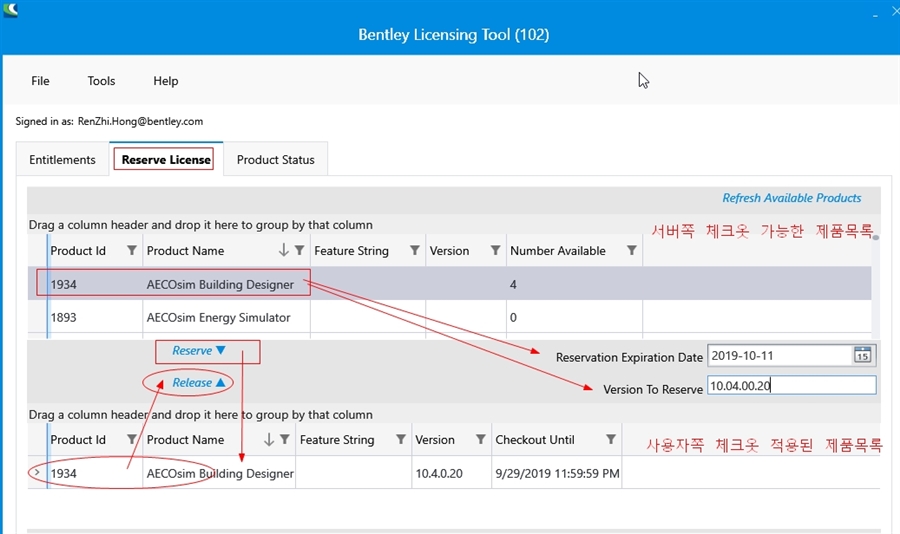
Task: Filter the Checkout Until column
Action: 610,440
